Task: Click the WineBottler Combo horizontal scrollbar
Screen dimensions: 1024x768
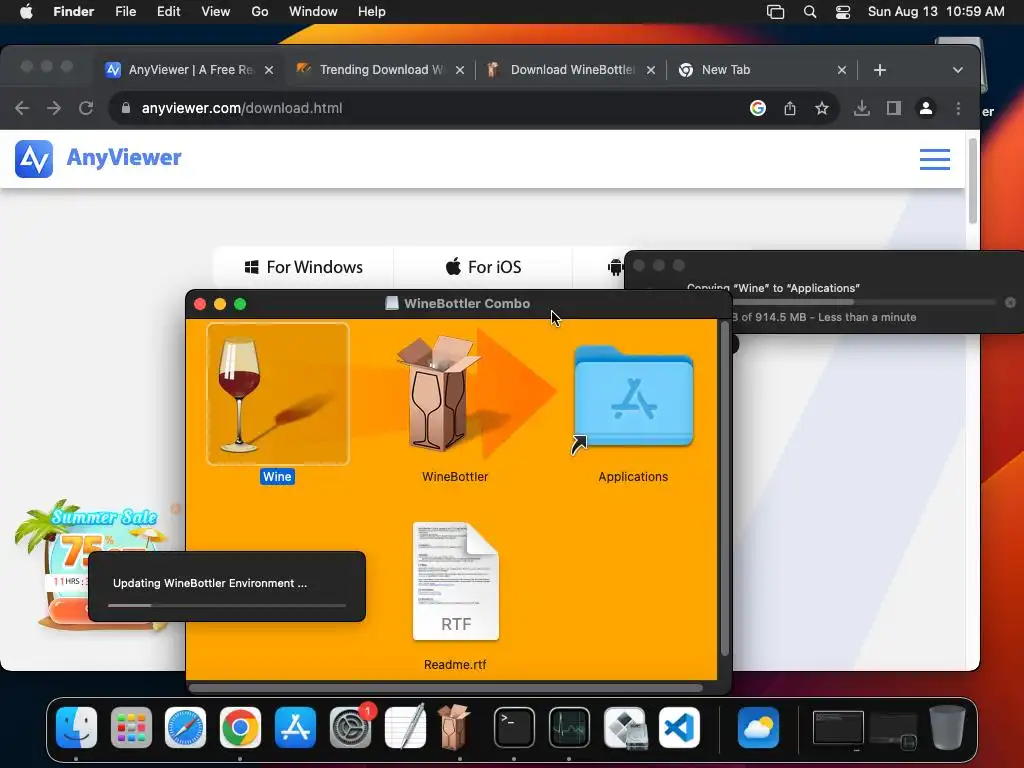Action: (446, 688)
